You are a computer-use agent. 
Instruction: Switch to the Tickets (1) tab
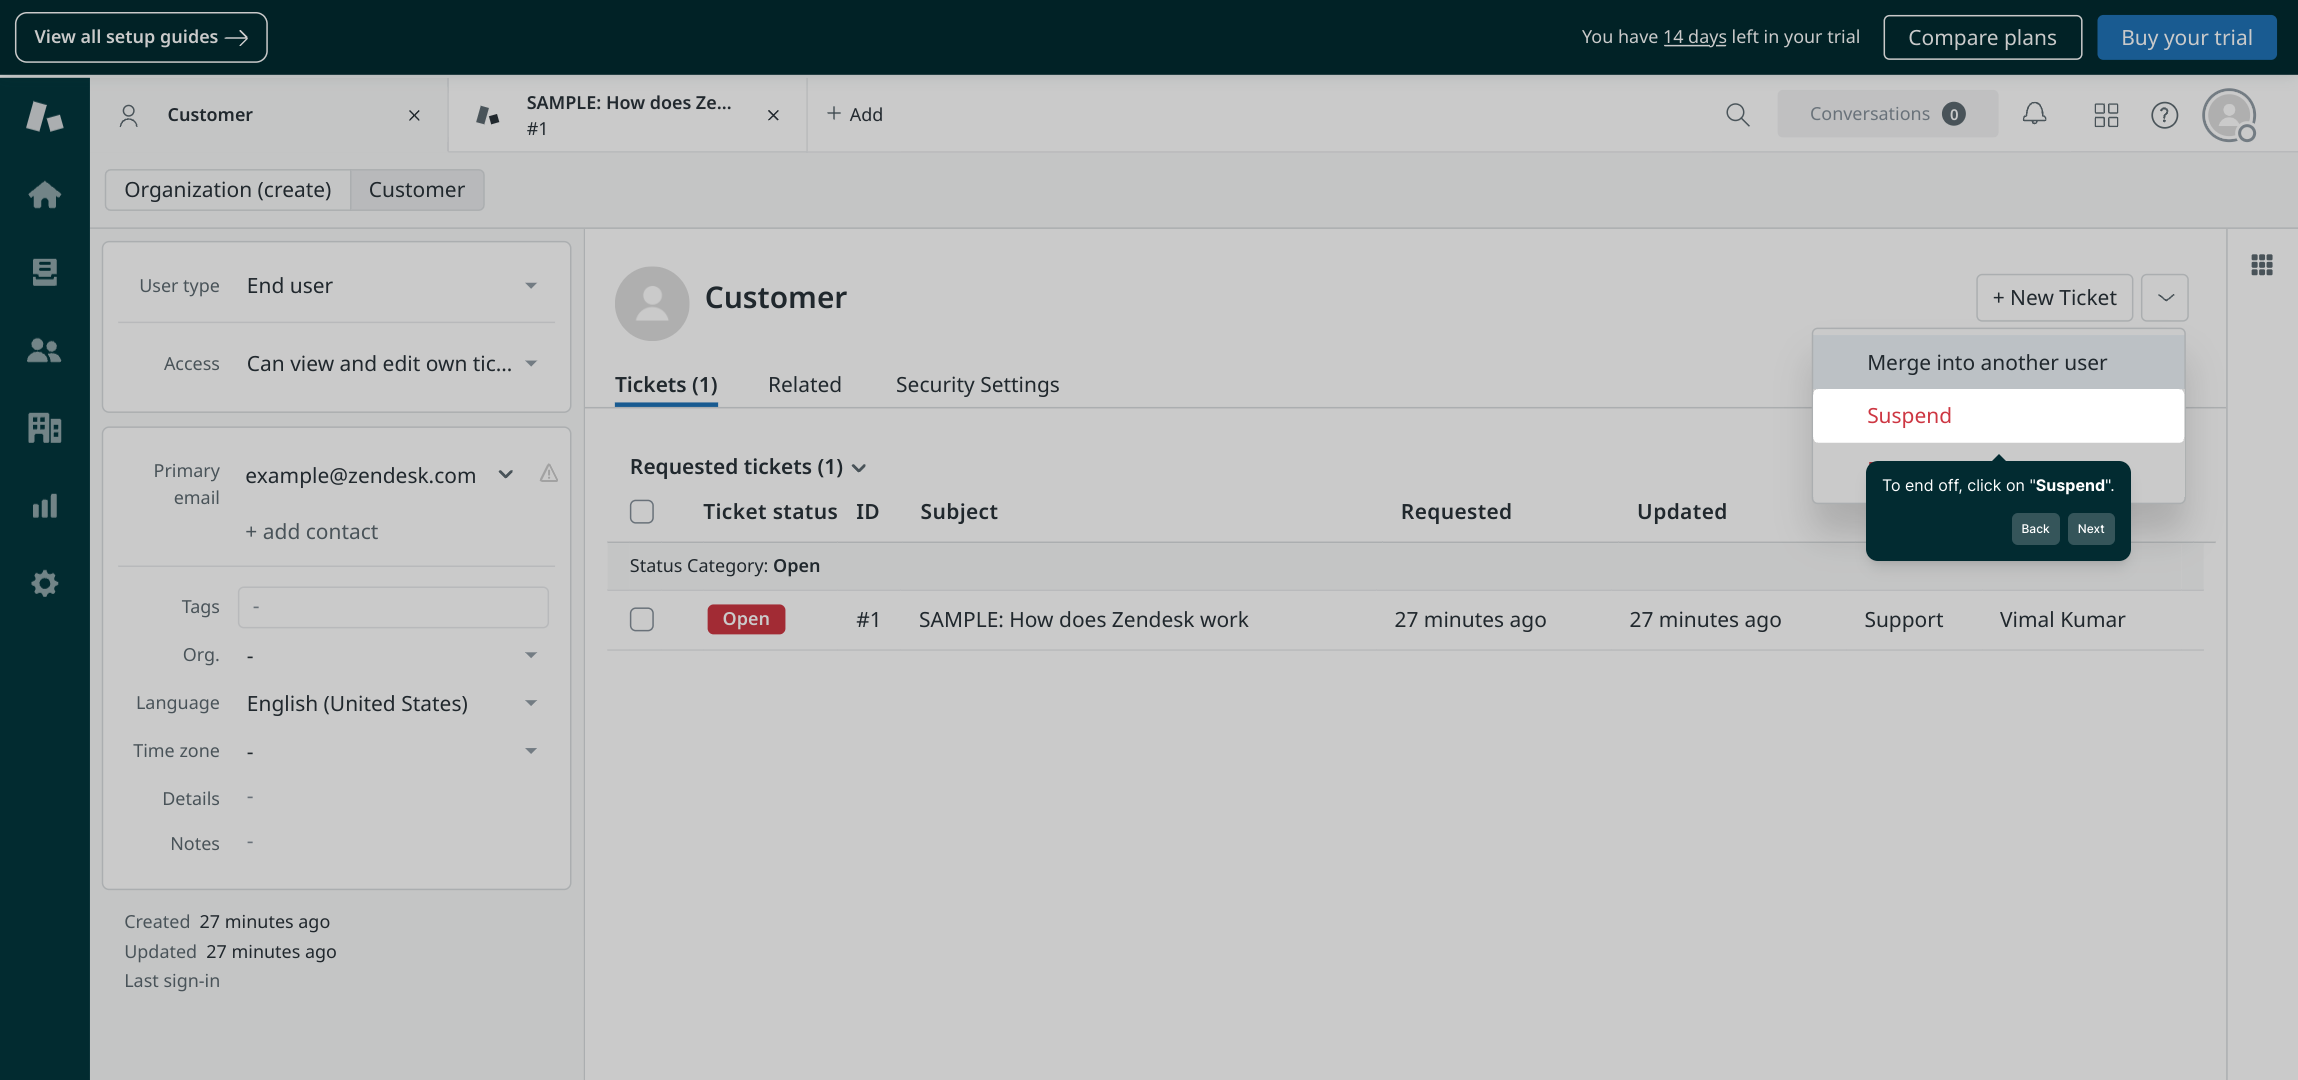pos(666,385)
